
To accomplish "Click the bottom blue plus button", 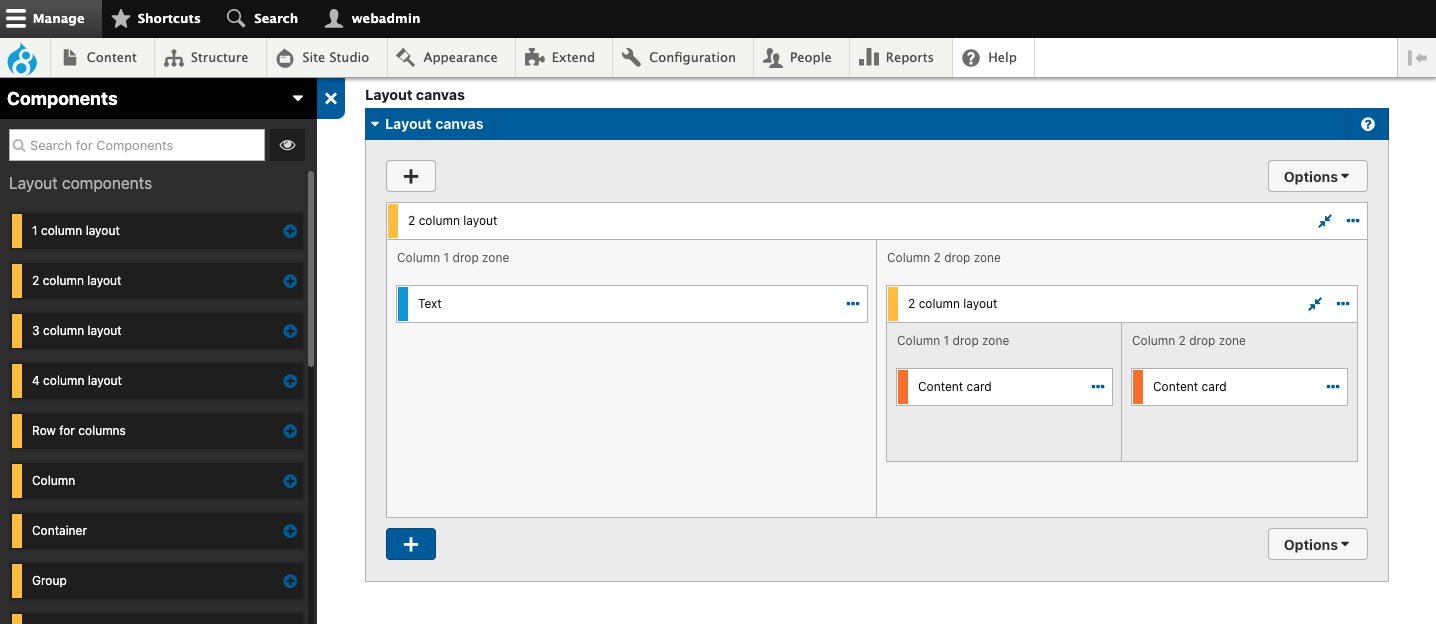I will [411, 544].
